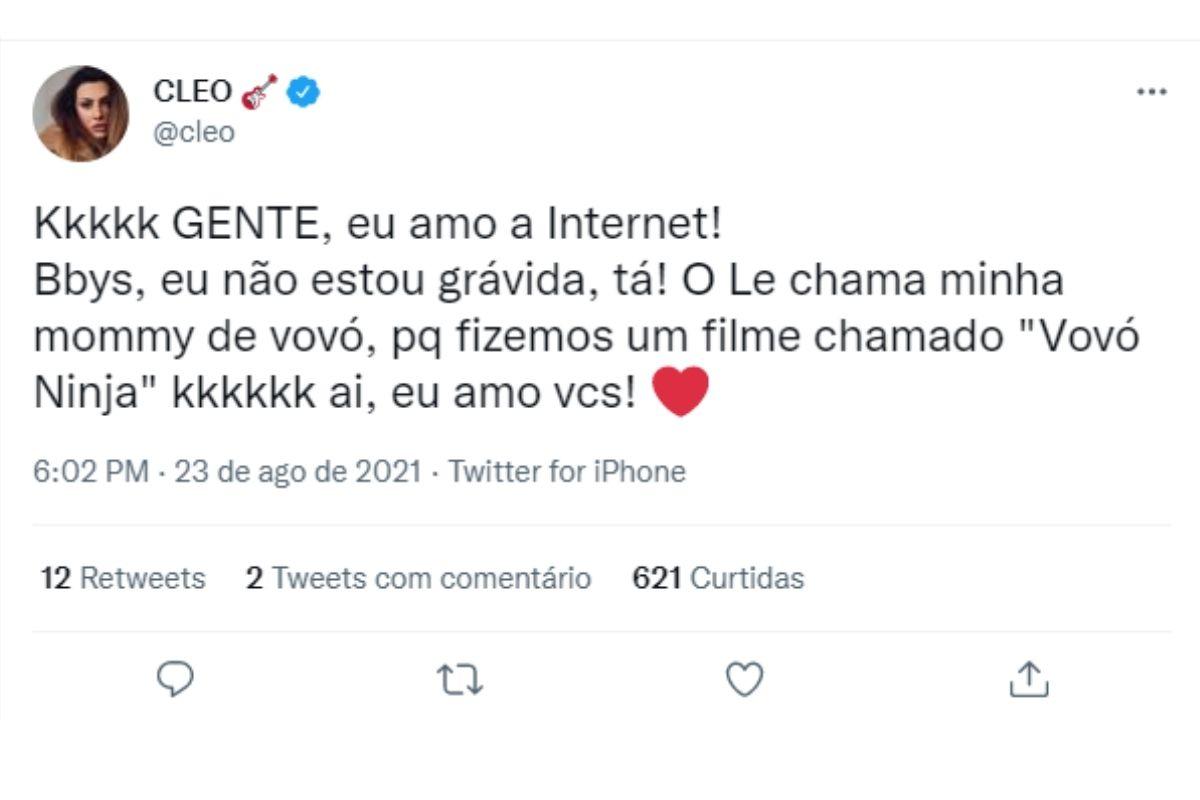Viewport: 1200px width, 800px height.
Task: Open the CLEO display name link
Action: tap(192, 93)
